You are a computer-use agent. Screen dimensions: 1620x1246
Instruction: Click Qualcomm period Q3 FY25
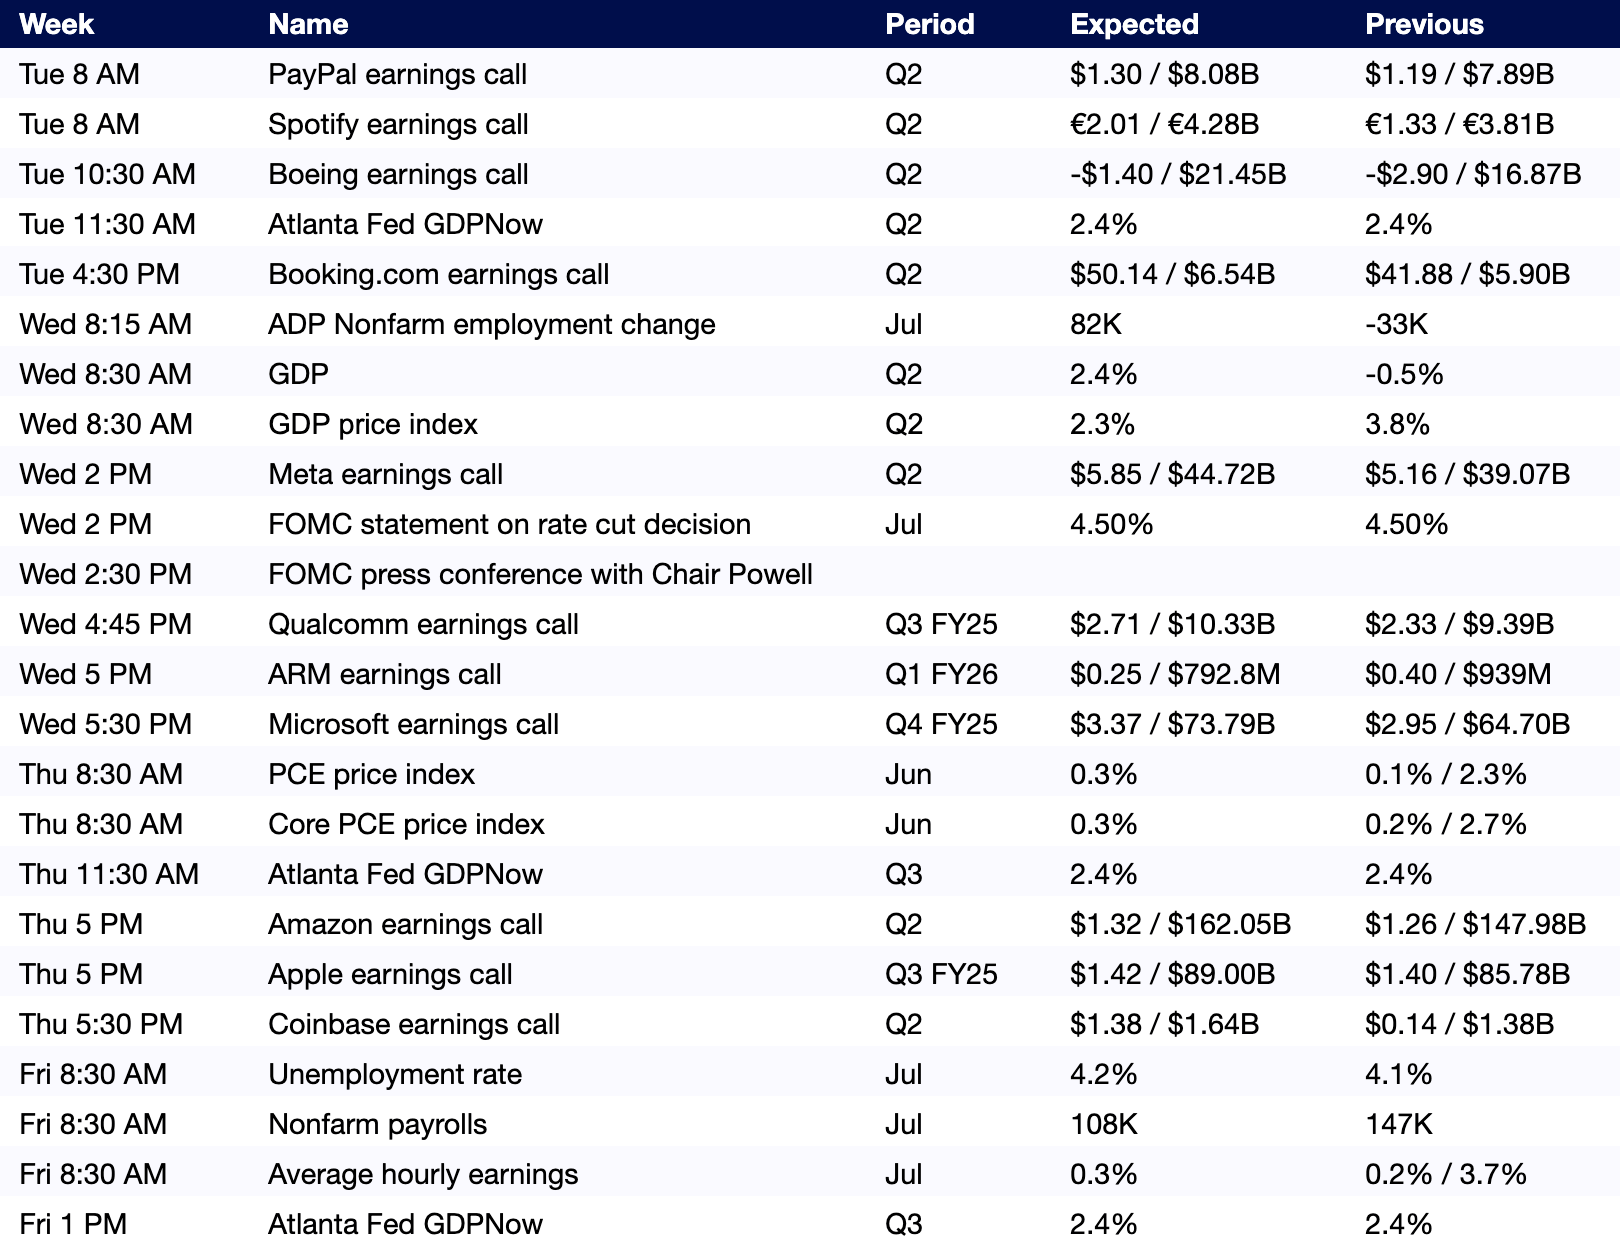point(941,624)
